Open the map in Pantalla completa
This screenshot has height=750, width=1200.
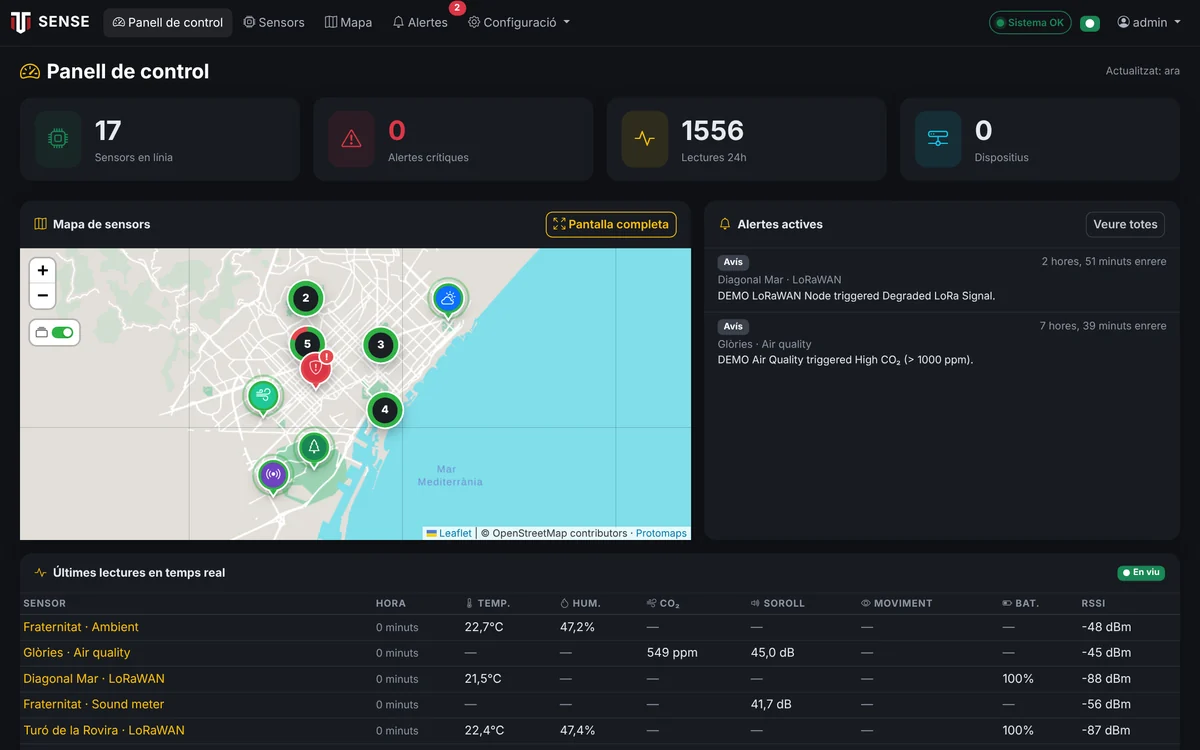coord(611,224)
